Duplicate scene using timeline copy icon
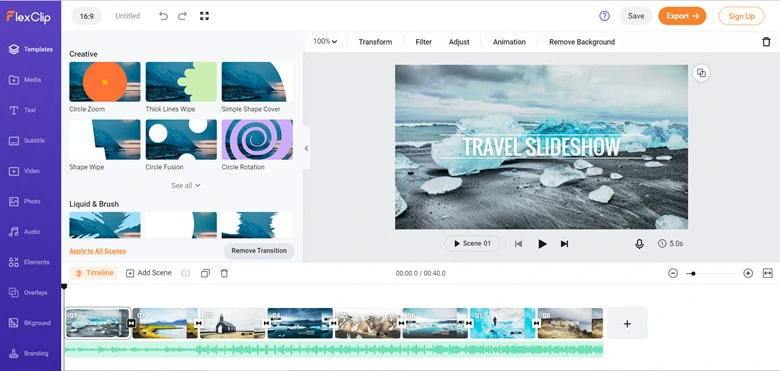 (x=205, y=273)
